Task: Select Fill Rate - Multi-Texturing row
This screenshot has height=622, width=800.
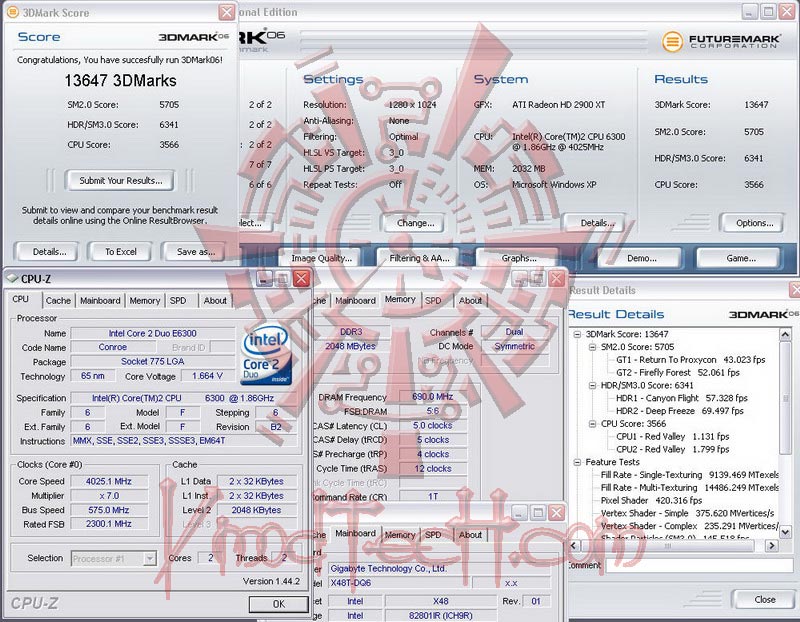Action: click(689, 487)
